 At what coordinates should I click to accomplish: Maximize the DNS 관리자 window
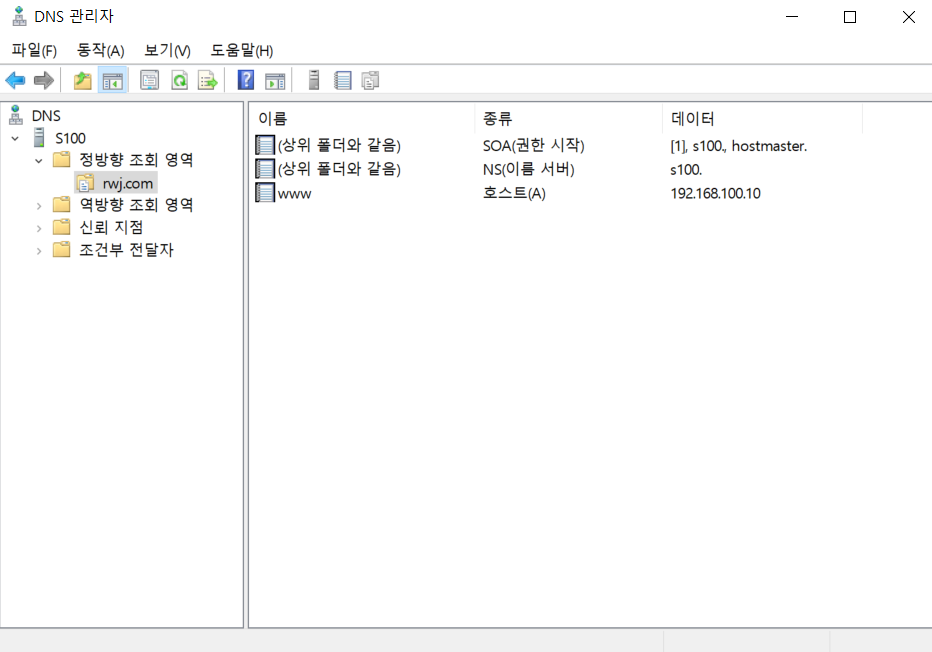pyautogui.click(x=850, y=17)
